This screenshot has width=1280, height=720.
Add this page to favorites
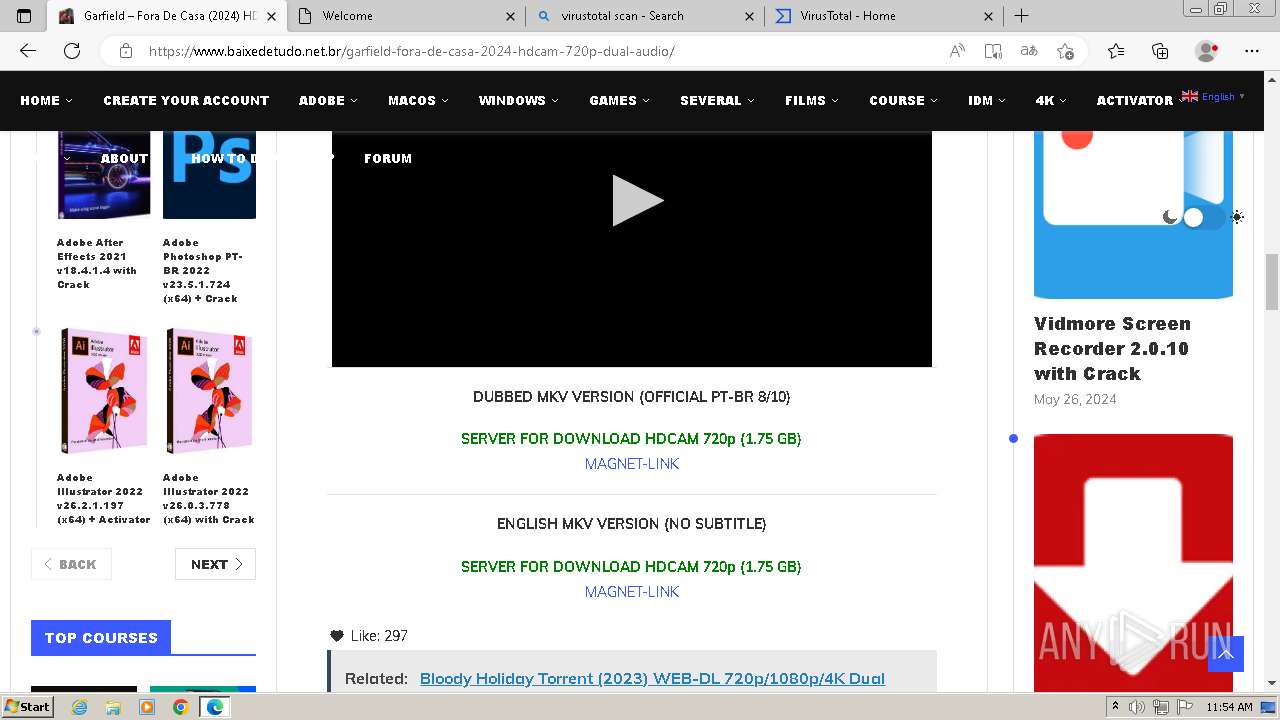tap(1065, 51)
